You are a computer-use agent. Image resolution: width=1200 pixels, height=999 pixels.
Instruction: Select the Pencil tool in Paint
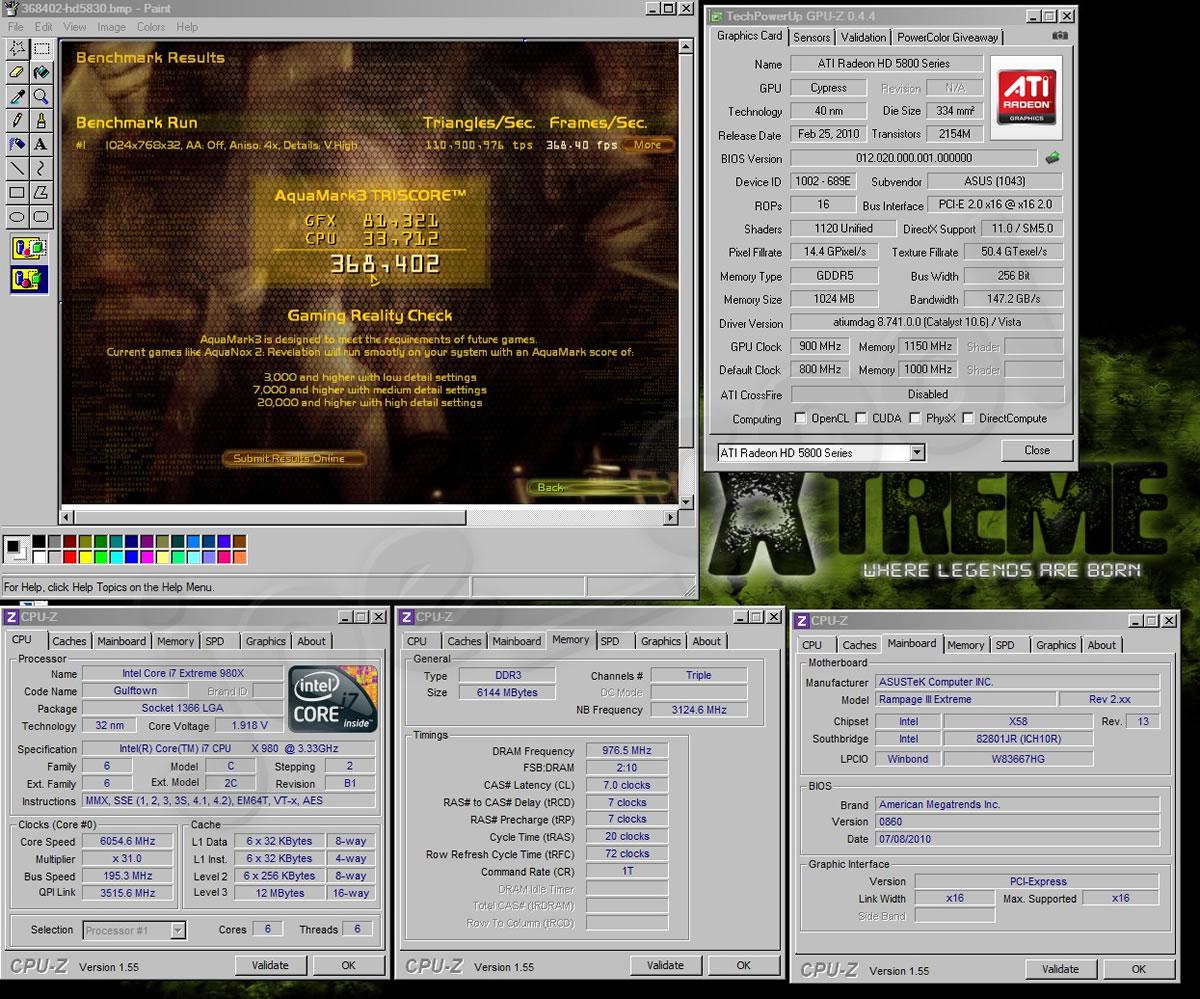point(17,120)
